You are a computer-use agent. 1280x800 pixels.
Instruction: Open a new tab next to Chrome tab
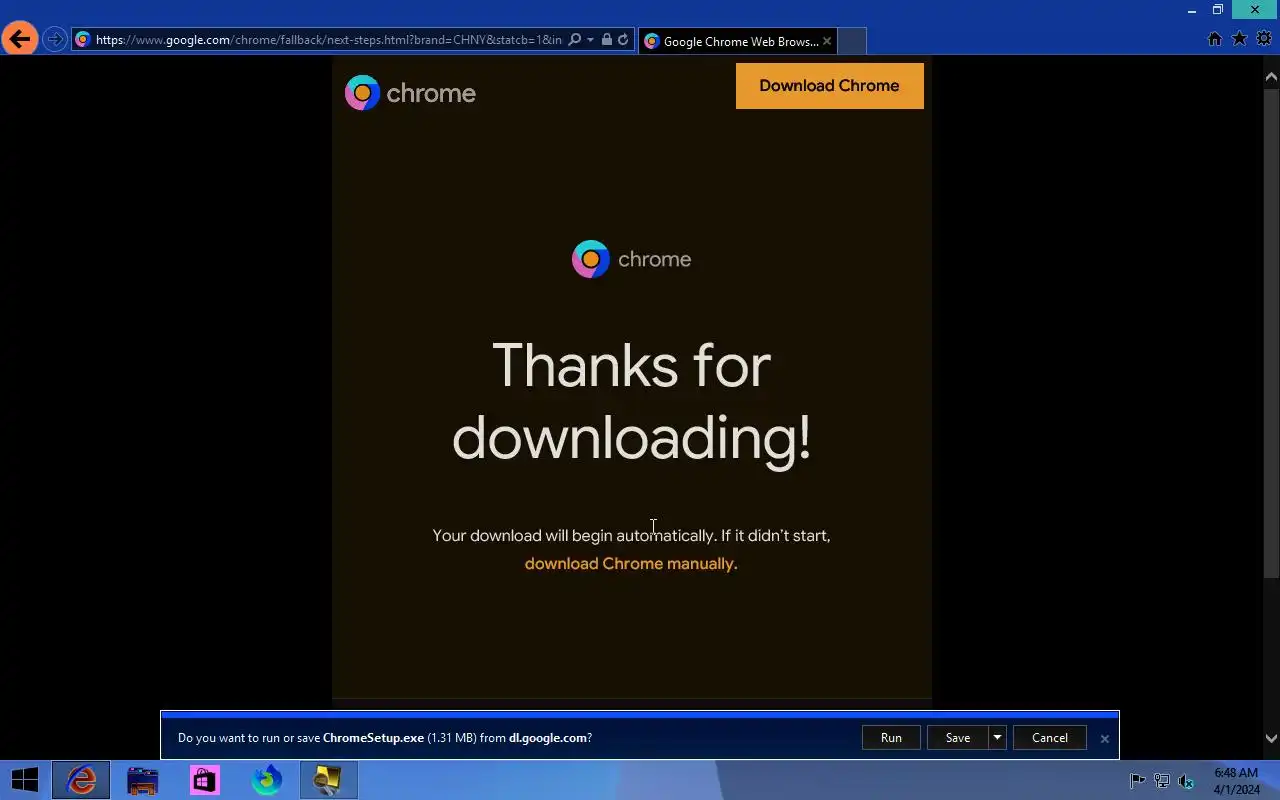click(x=851, y=41)
